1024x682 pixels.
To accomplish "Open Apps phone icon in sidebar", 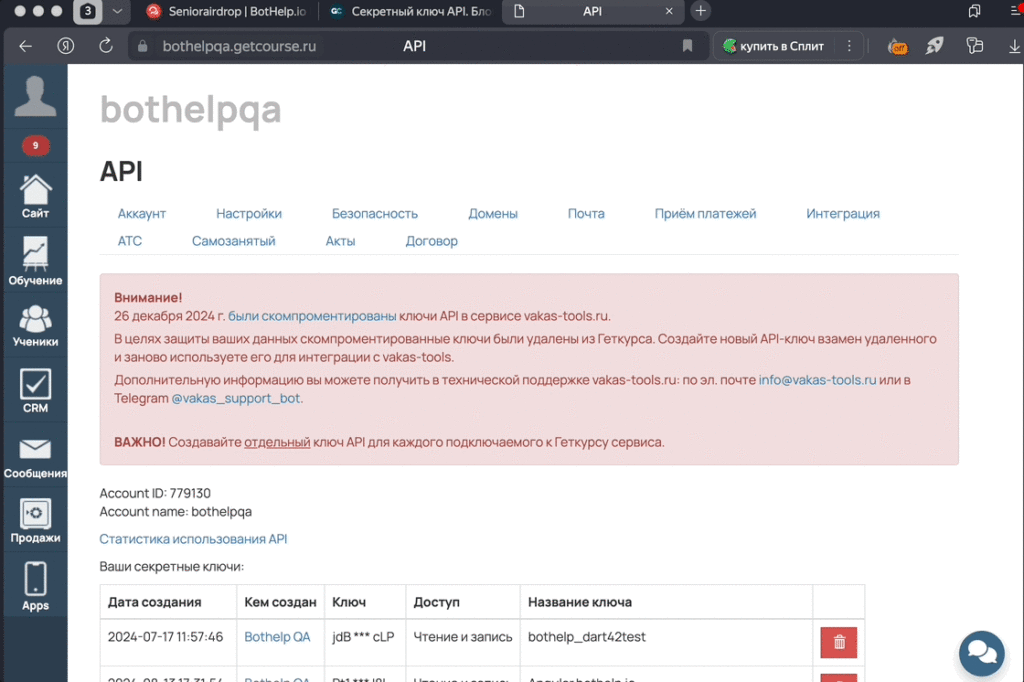I will coord(35,586).
